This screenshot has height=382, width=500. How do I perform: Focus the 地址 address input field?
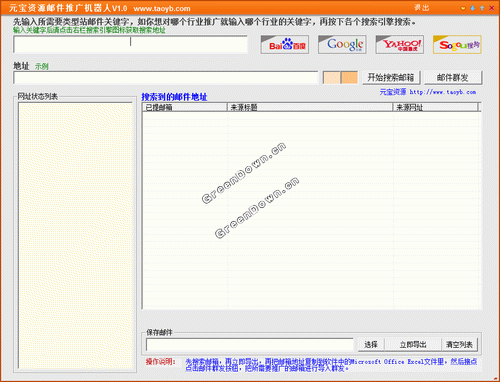[166, 78]
